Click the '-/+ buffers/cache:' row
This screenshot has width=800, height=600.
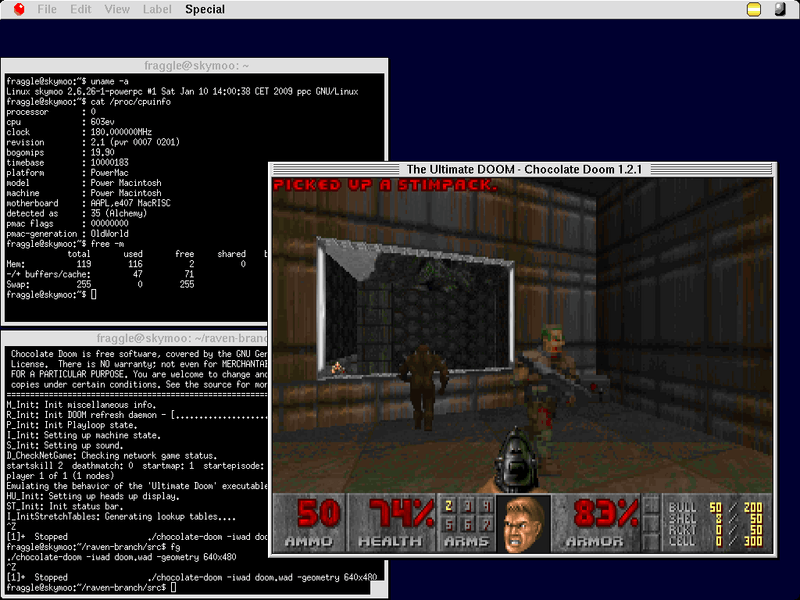100,274
